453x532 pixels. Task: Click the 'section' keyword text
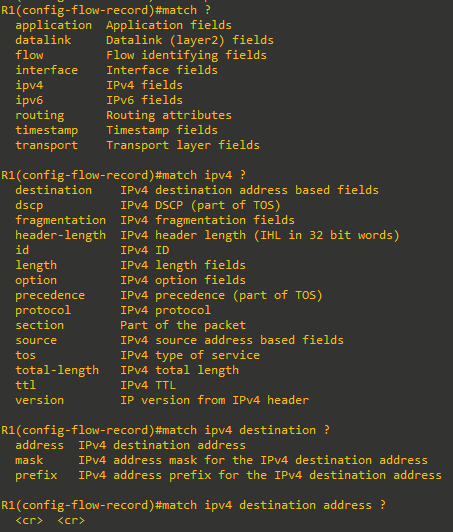click(x=40, y=325)
